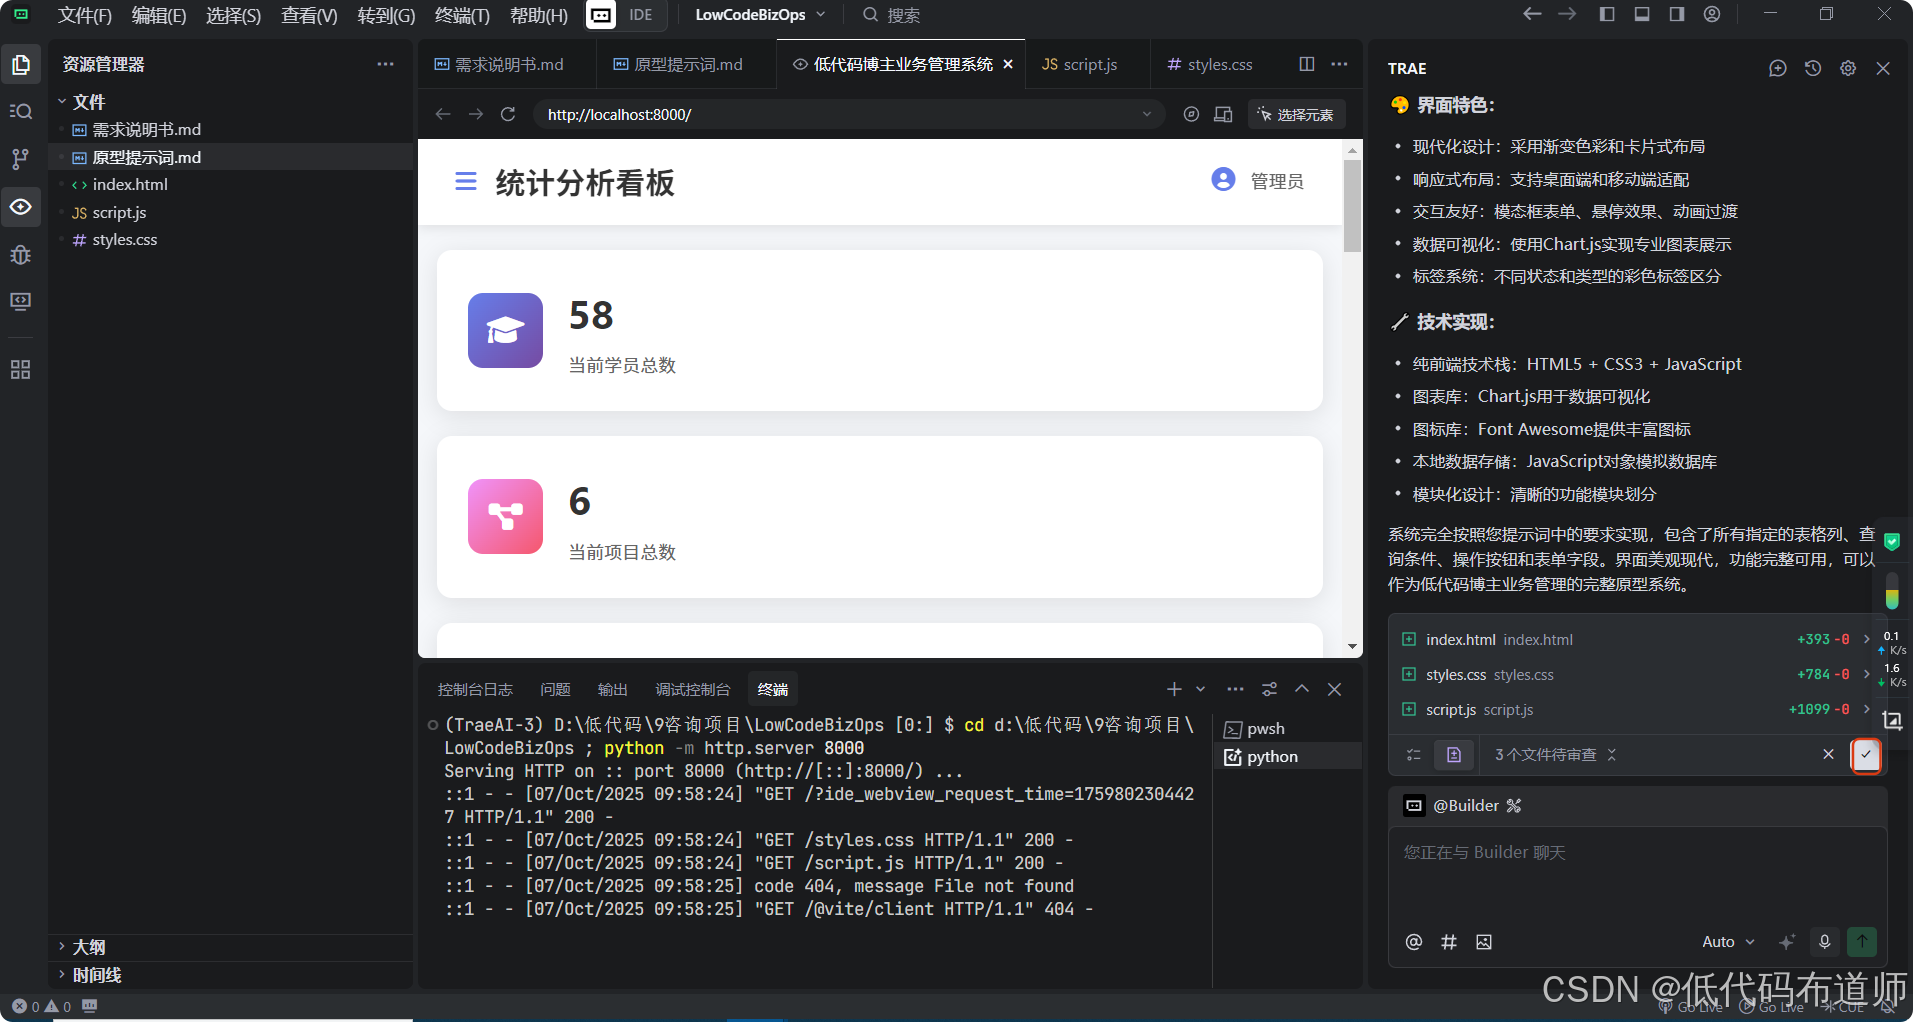This screenshot has height=1022, width=1913.
Task: Open the URL address bar dropdown arrow
Action: click(x=1147, y=114)
